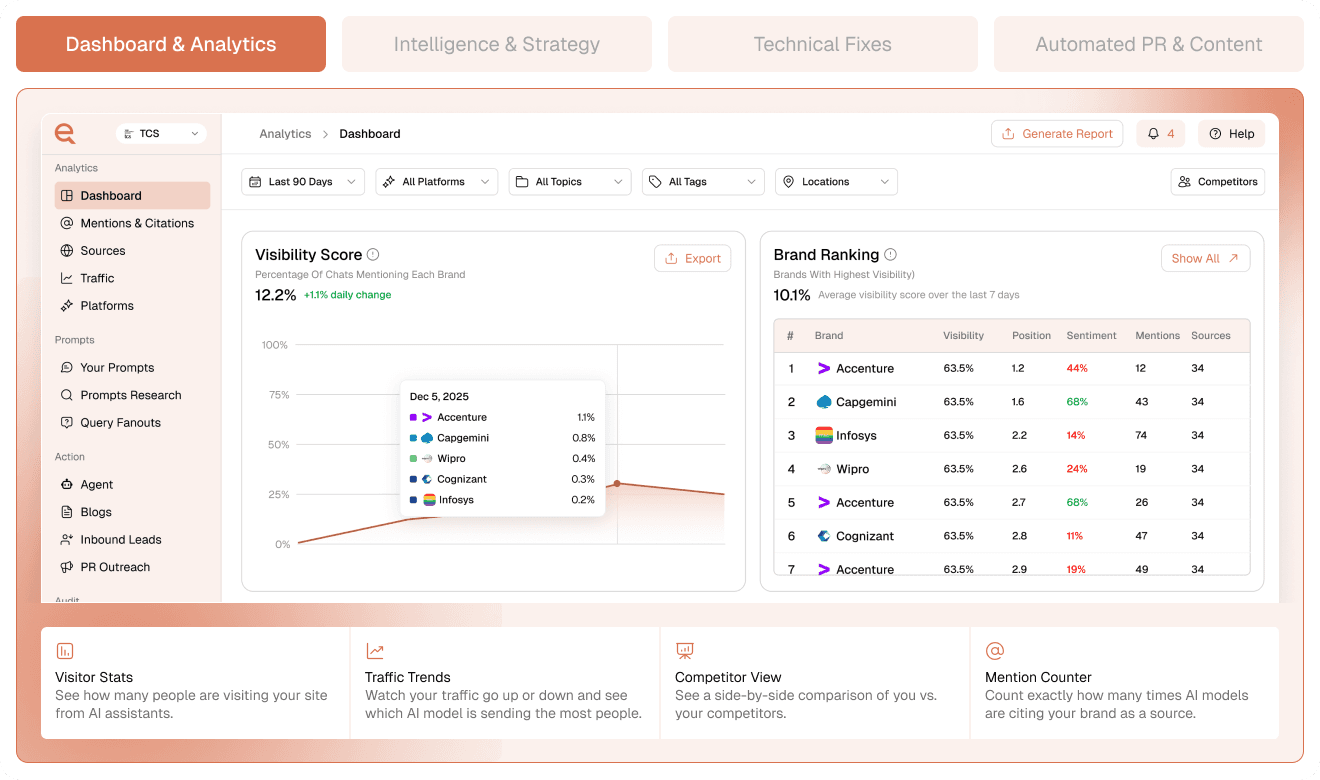Click Capgemini blue swatch in tooltip

coord(413,438)
